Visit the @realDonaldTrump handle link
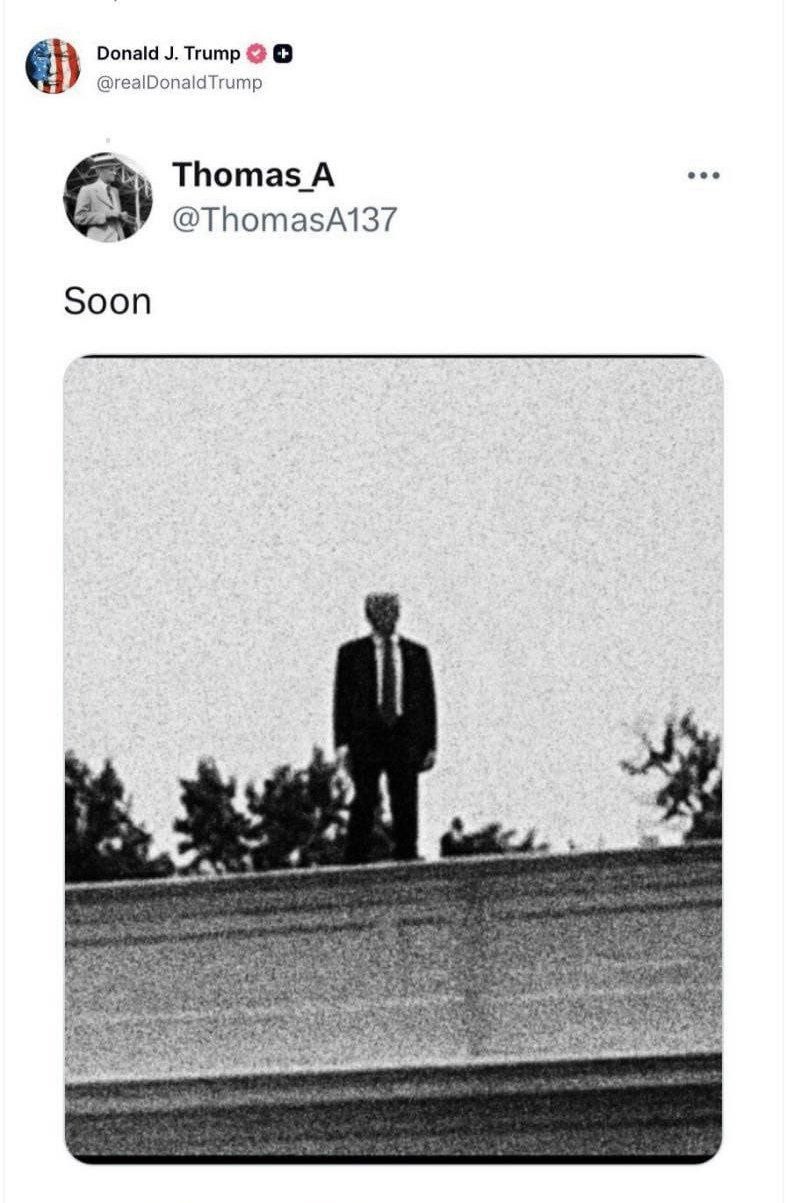This screenshot has height=1203, width=786. [x=179, y=82]
